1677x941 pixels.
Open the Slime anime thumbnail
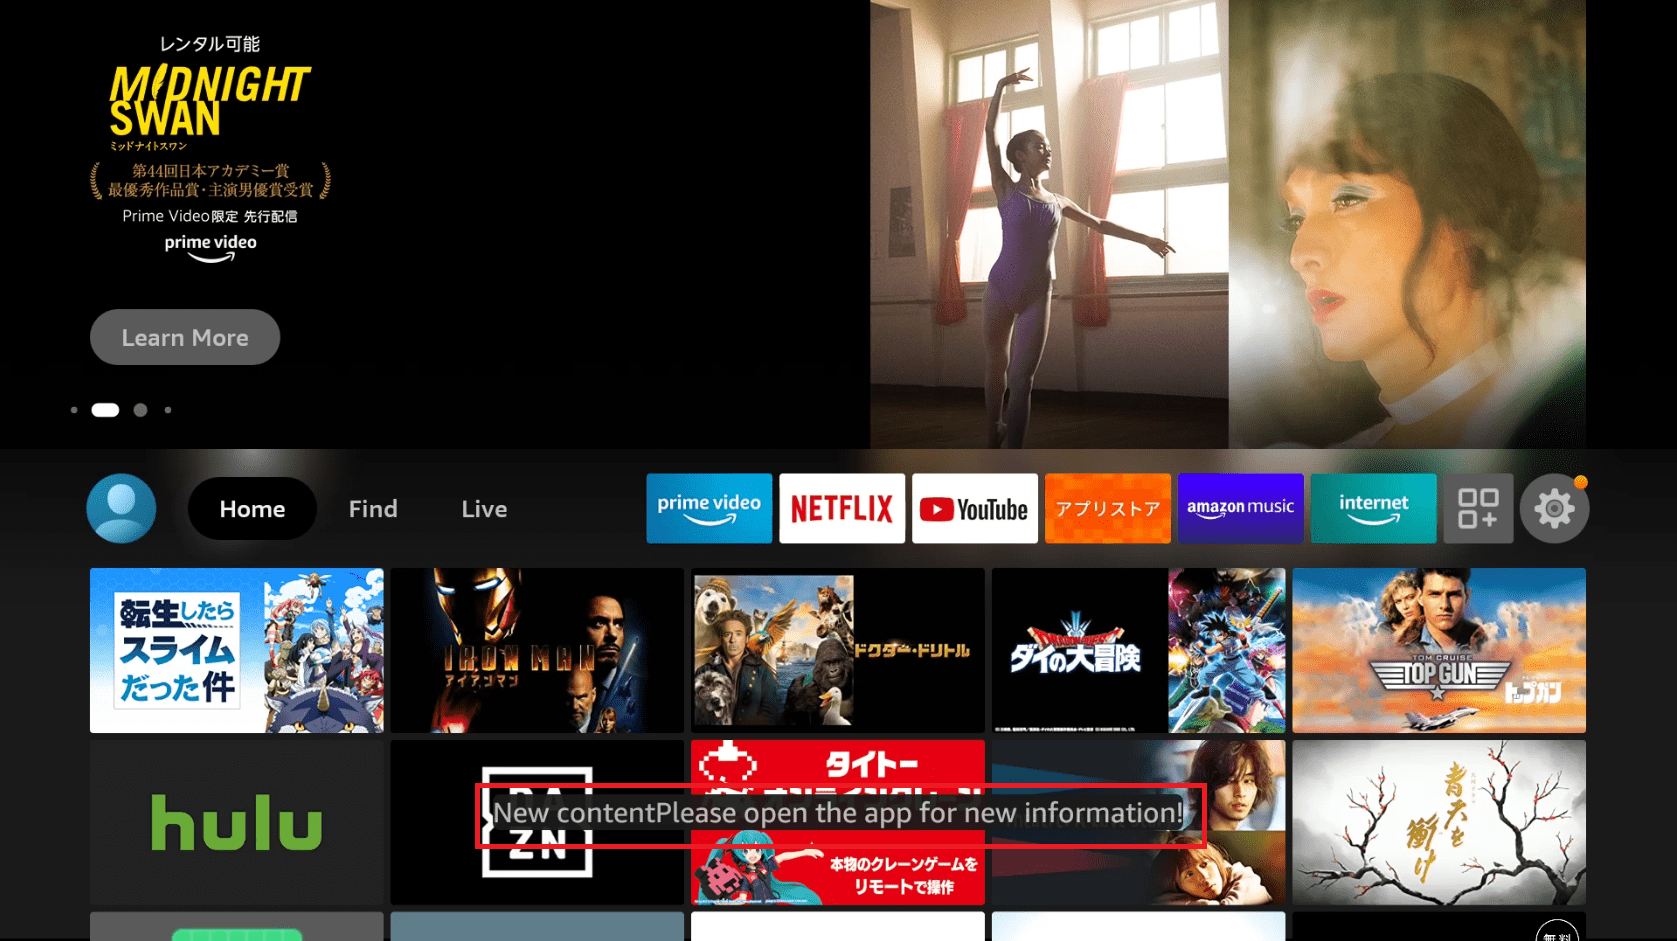[236, 650]
